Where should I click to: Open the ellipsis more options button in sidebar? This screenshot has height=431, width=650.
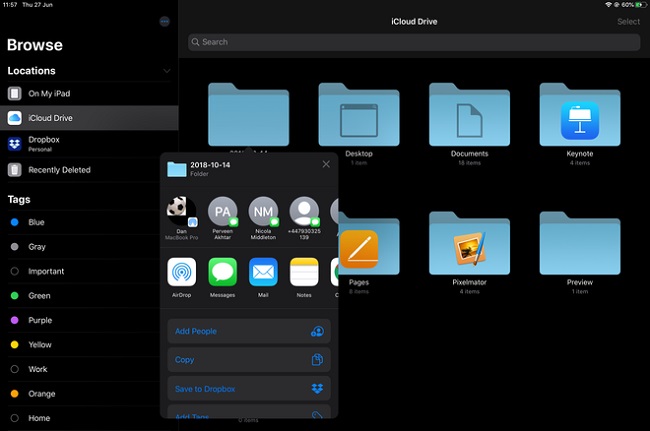coord(165,22)
